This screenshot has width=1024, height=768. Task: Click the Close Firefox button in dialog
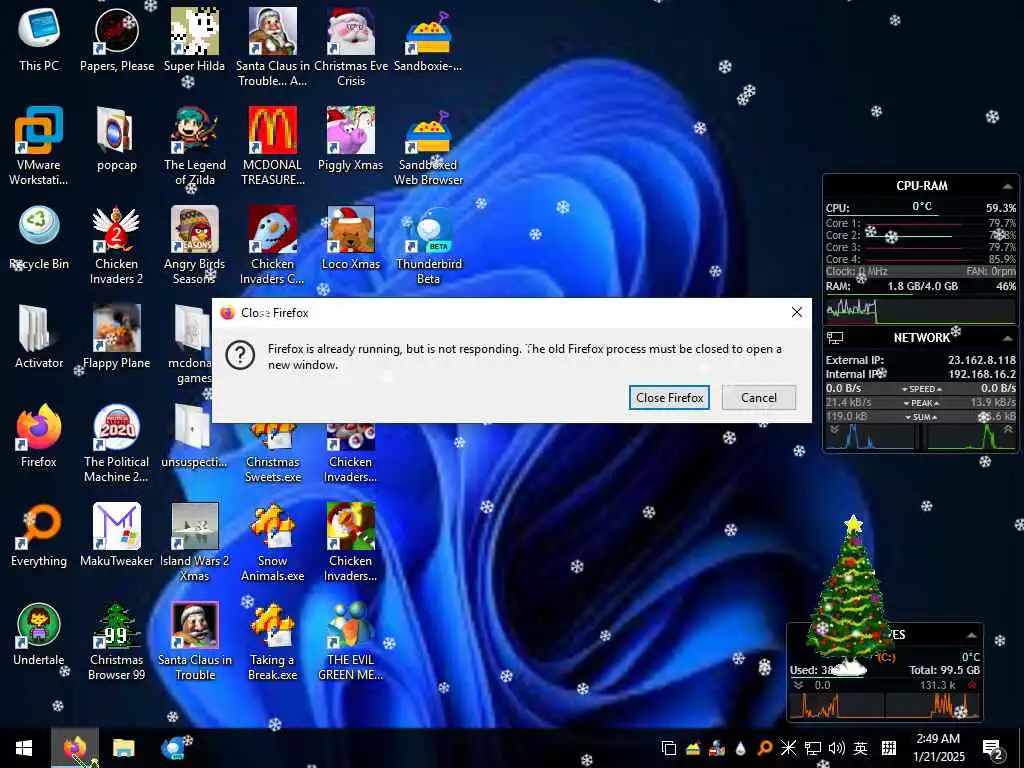point(669,398)
